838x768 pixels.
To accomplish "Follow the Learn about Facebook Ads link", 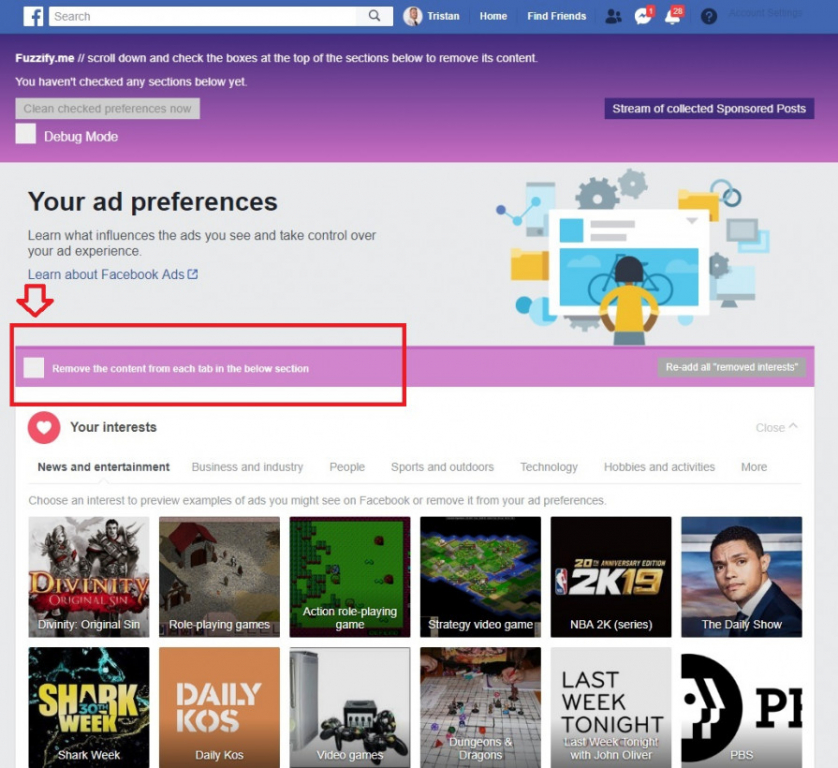I will click(112, 274).
